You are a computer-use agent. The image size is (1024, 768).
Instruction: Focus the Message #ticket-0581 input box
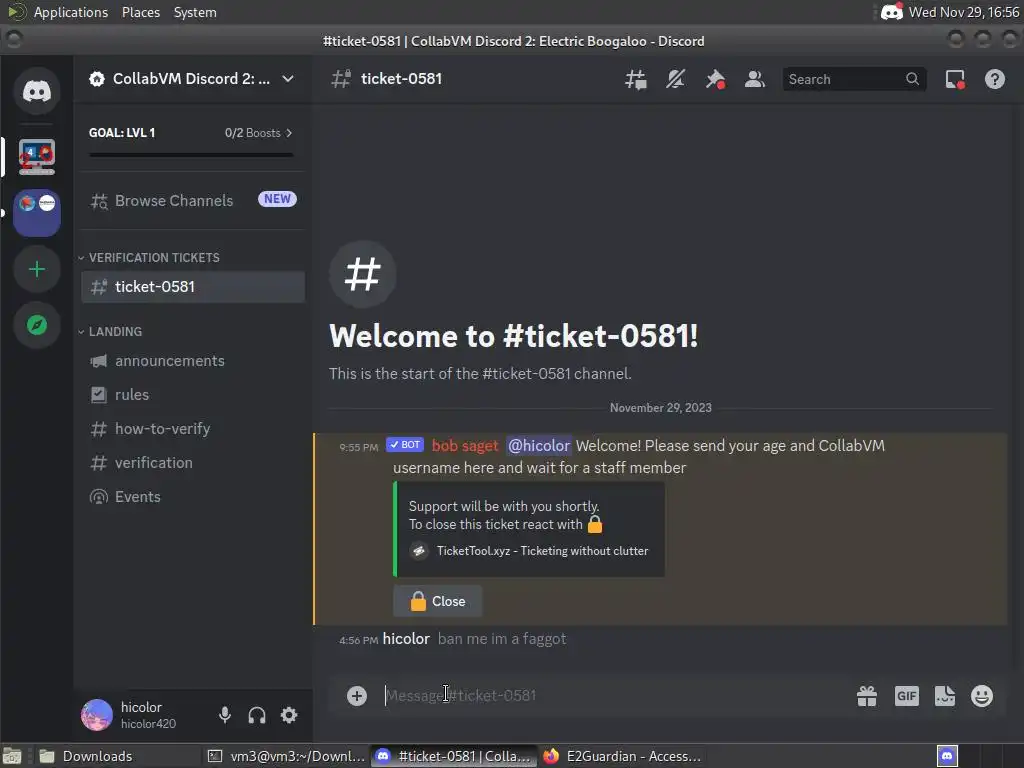point(614,696)
